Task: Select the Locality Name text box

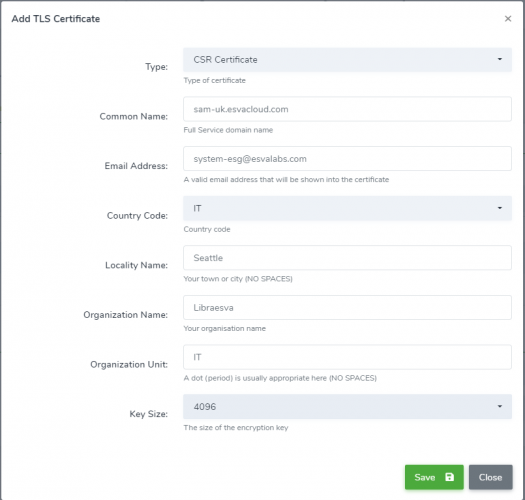Action: [x=347, y=258]
